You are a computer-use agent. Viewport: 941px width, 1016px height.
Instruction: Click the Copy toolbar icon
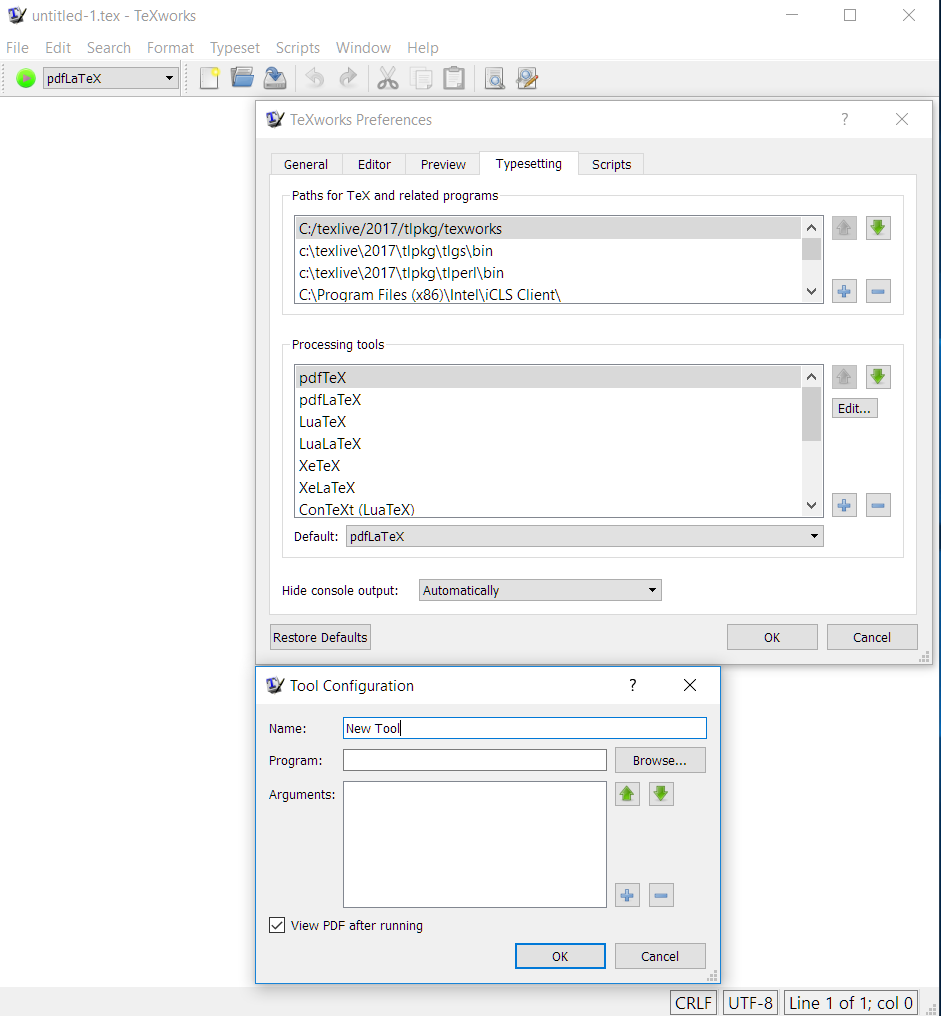pyautogui.click(x=421, y=78)
